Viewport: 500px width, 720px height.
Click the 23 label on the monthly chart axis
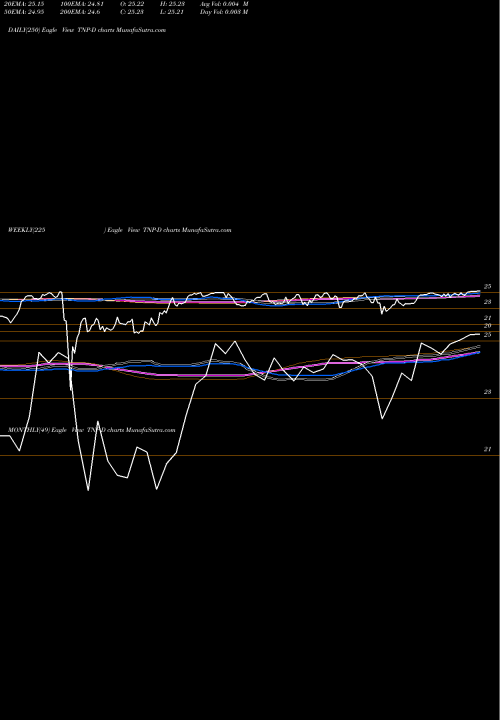[488, 392]
